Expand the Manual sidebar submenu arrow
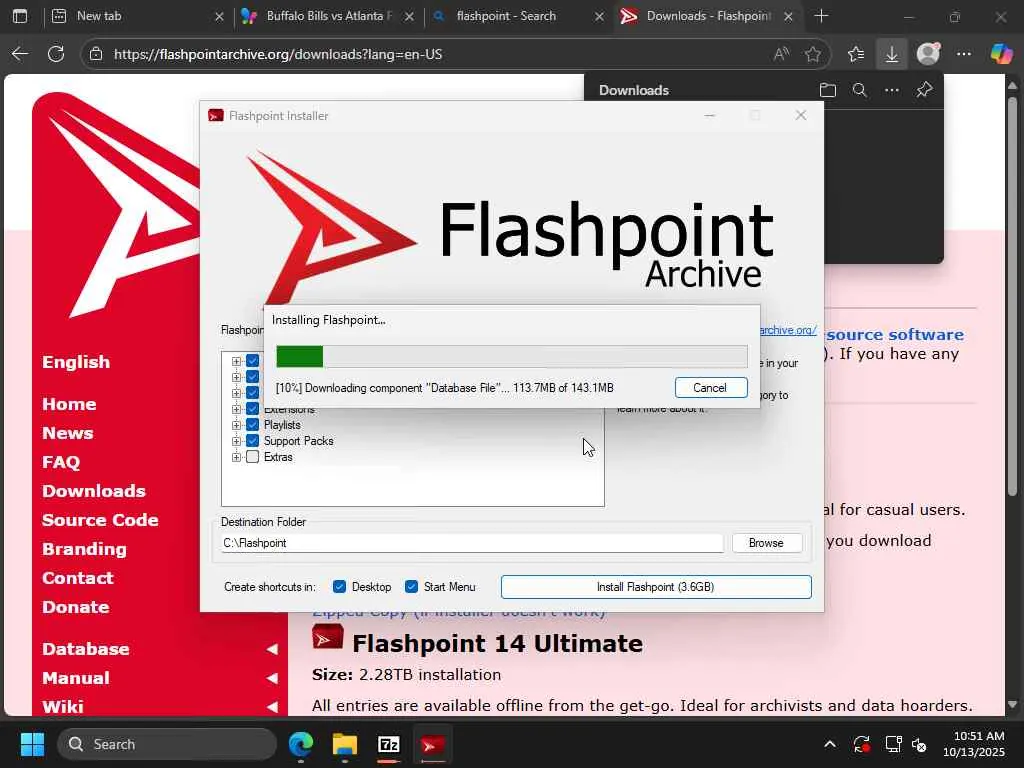The image size is (1024, 768). (x=272, y=678)
